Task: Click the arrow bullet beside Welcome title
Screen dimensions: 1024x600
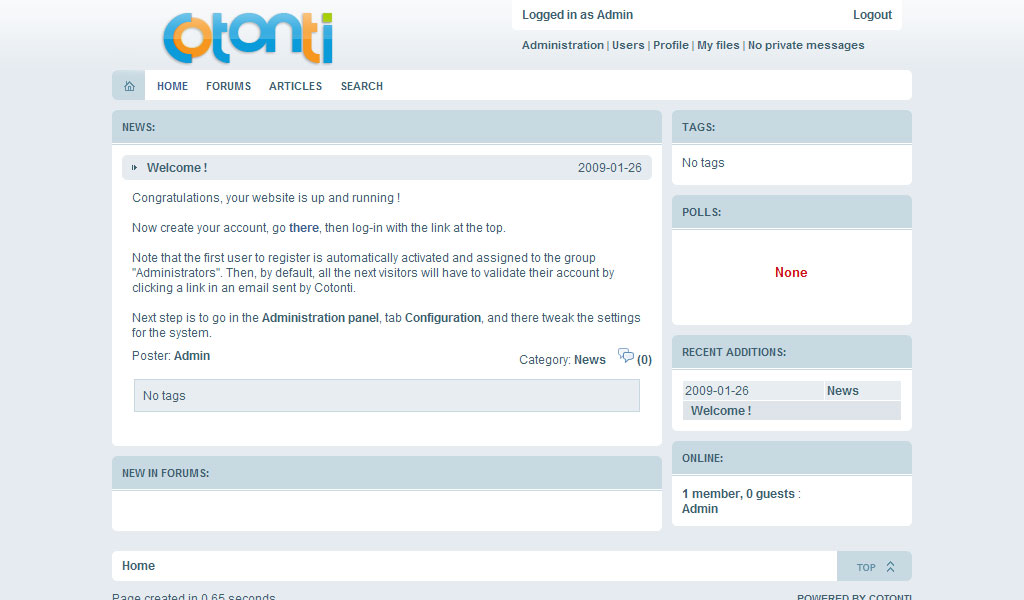Action: point(135,168)
